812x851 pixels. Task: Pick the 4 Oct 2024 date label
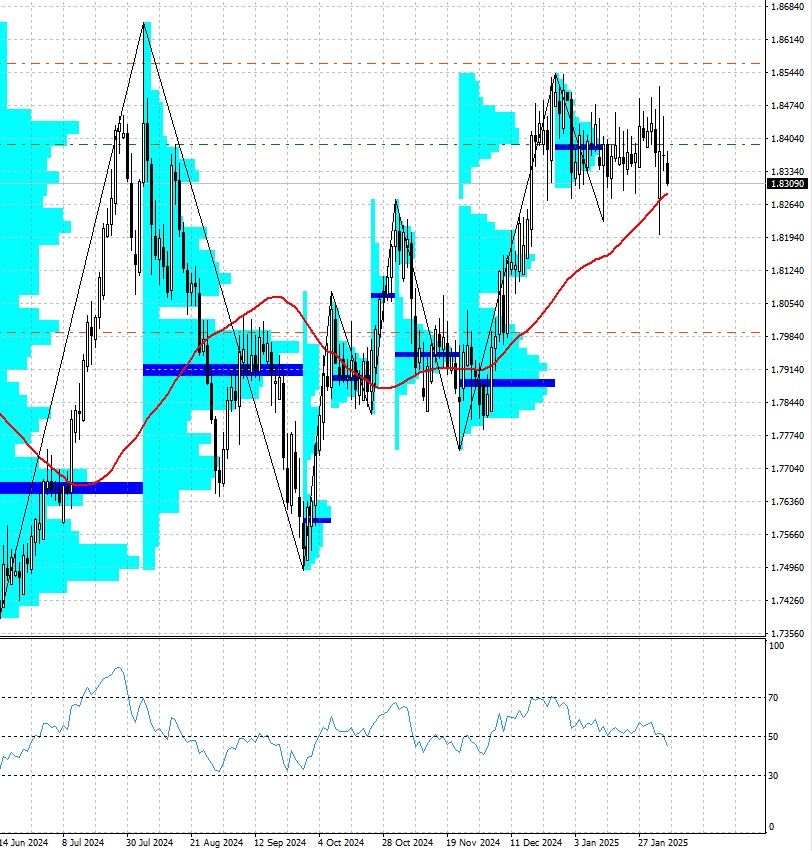[x=341, y=842]
